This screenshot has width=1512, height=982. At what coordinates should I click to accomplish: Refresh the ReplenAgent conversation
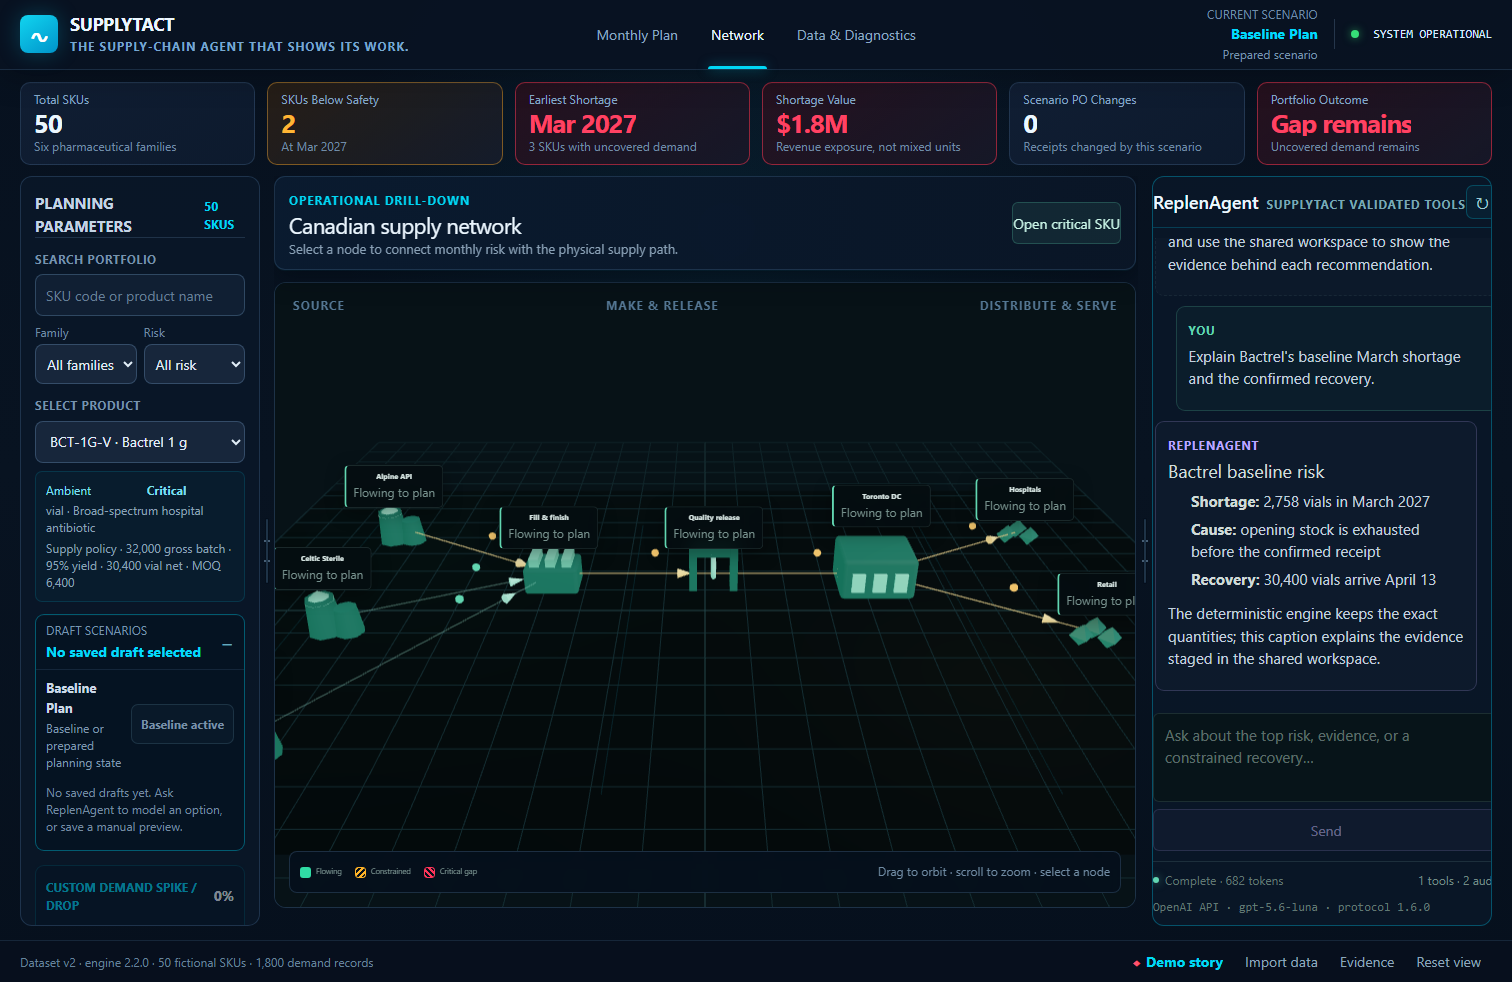[1481, 203]
